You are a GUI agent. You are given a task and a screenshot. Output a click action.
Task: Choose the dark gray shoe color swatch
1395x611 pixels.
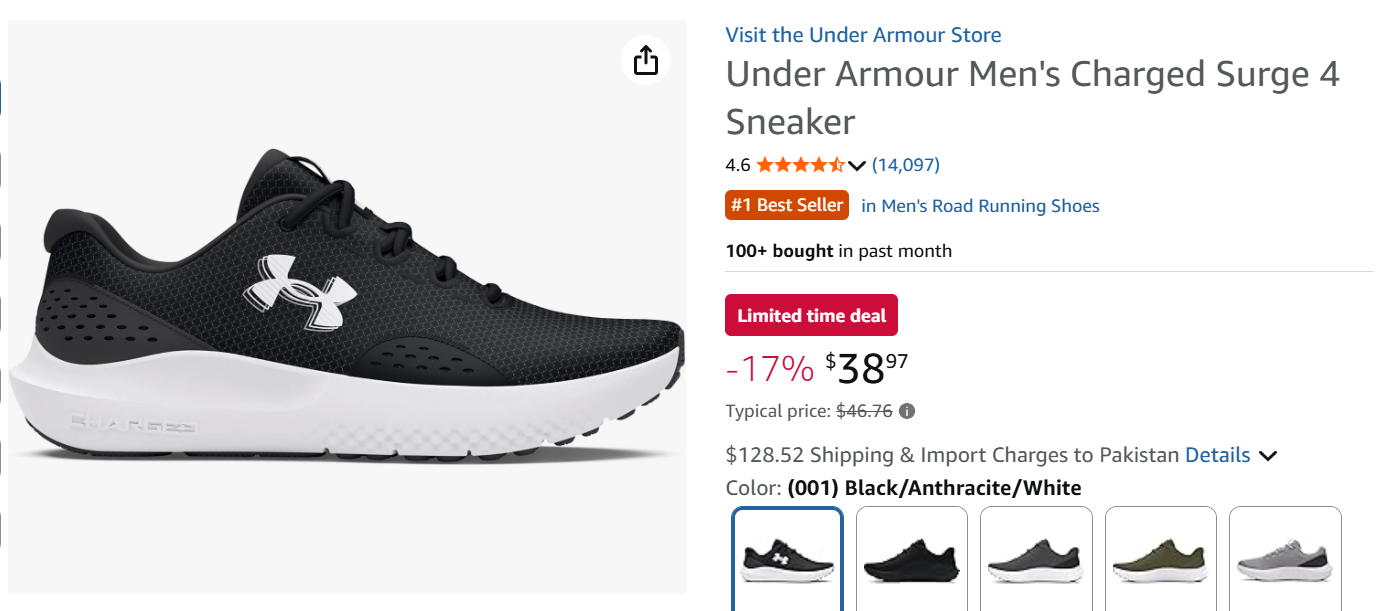coord(1036,559)
